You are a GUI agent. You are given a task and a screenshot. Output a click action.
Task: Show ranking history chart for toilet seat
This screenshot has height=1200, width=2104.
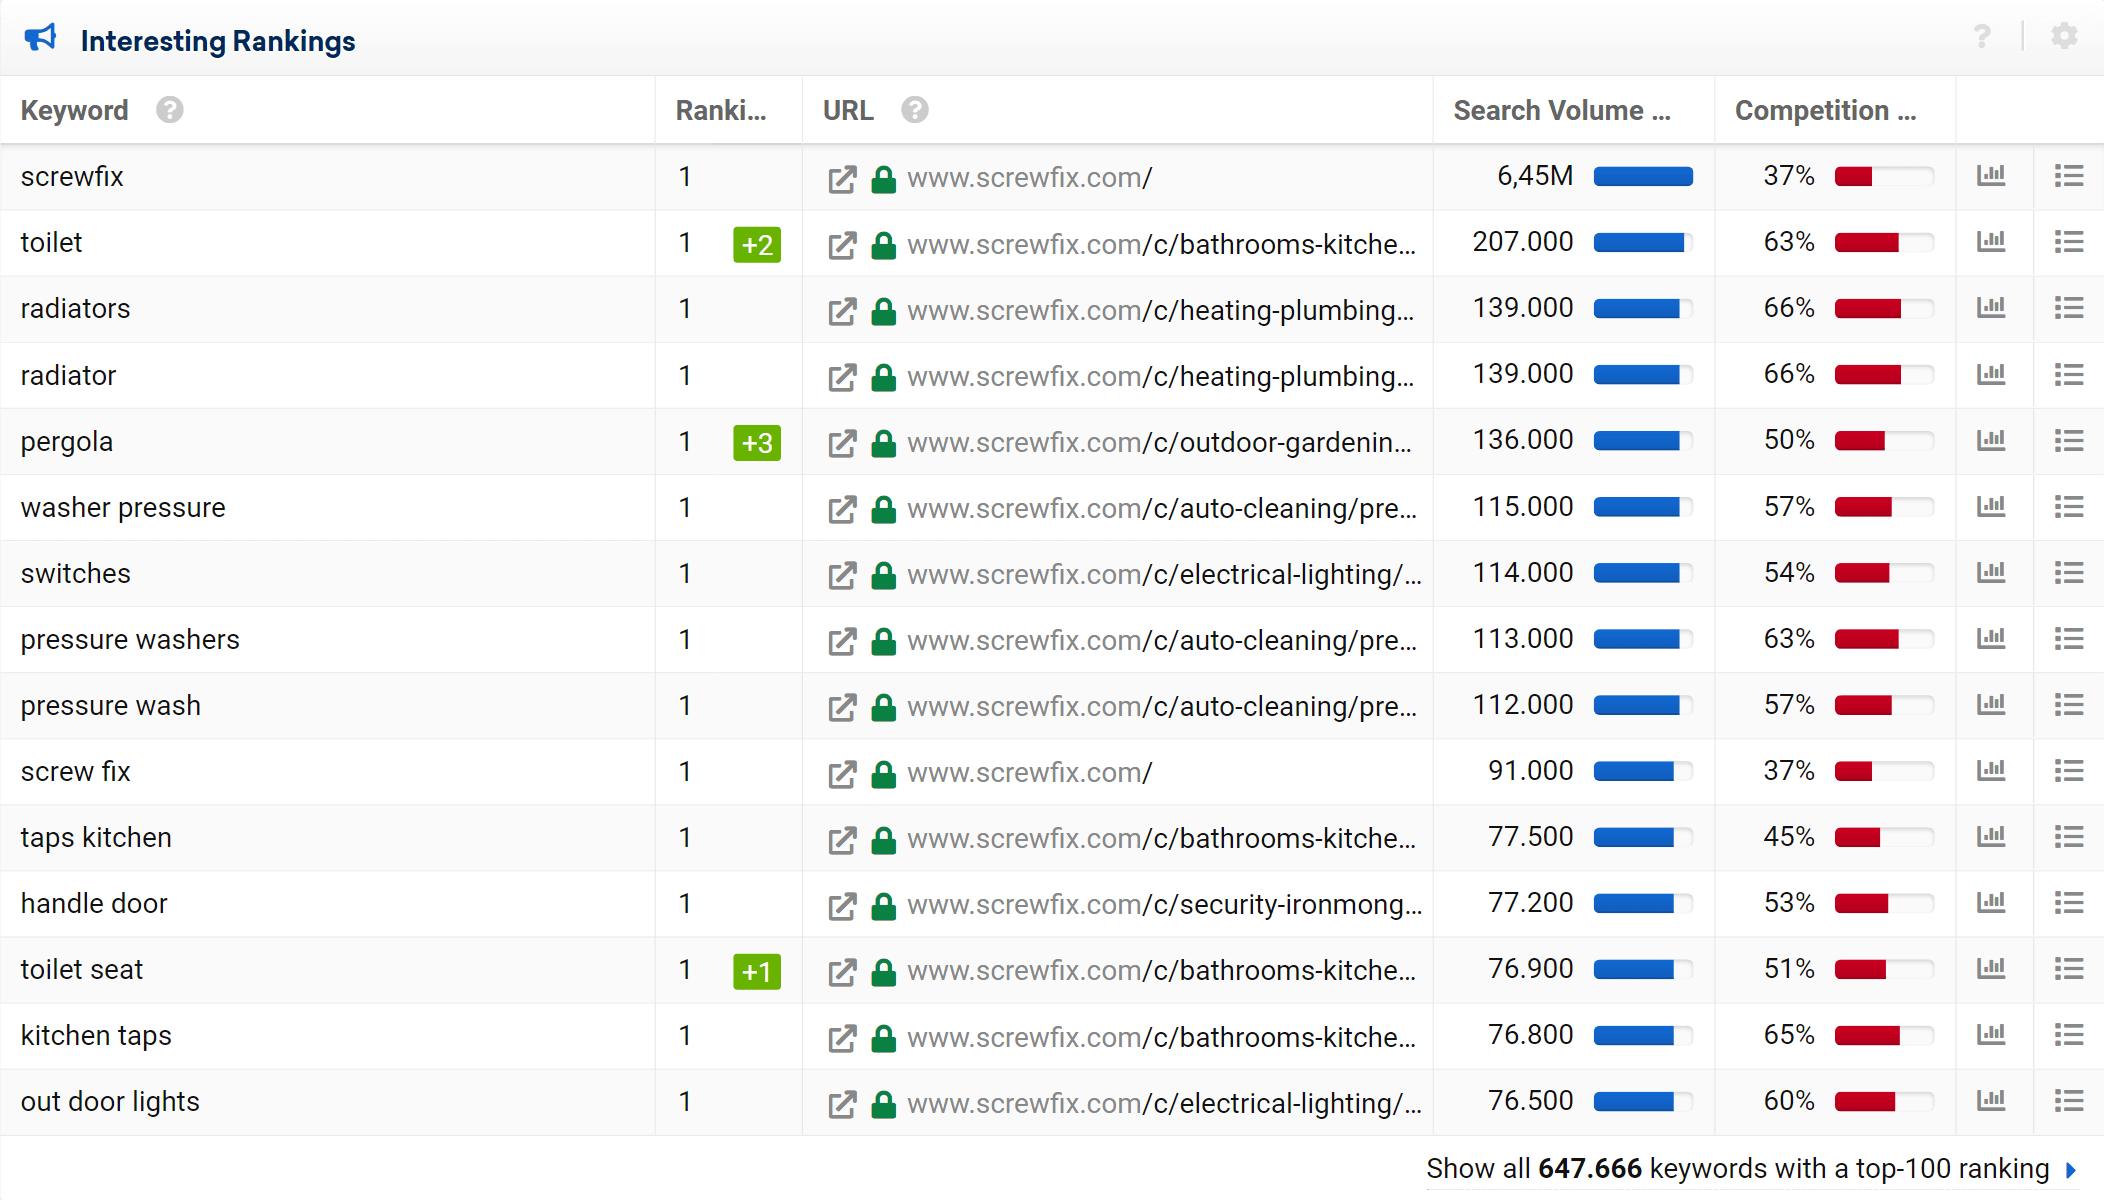tap(1991, 968)
